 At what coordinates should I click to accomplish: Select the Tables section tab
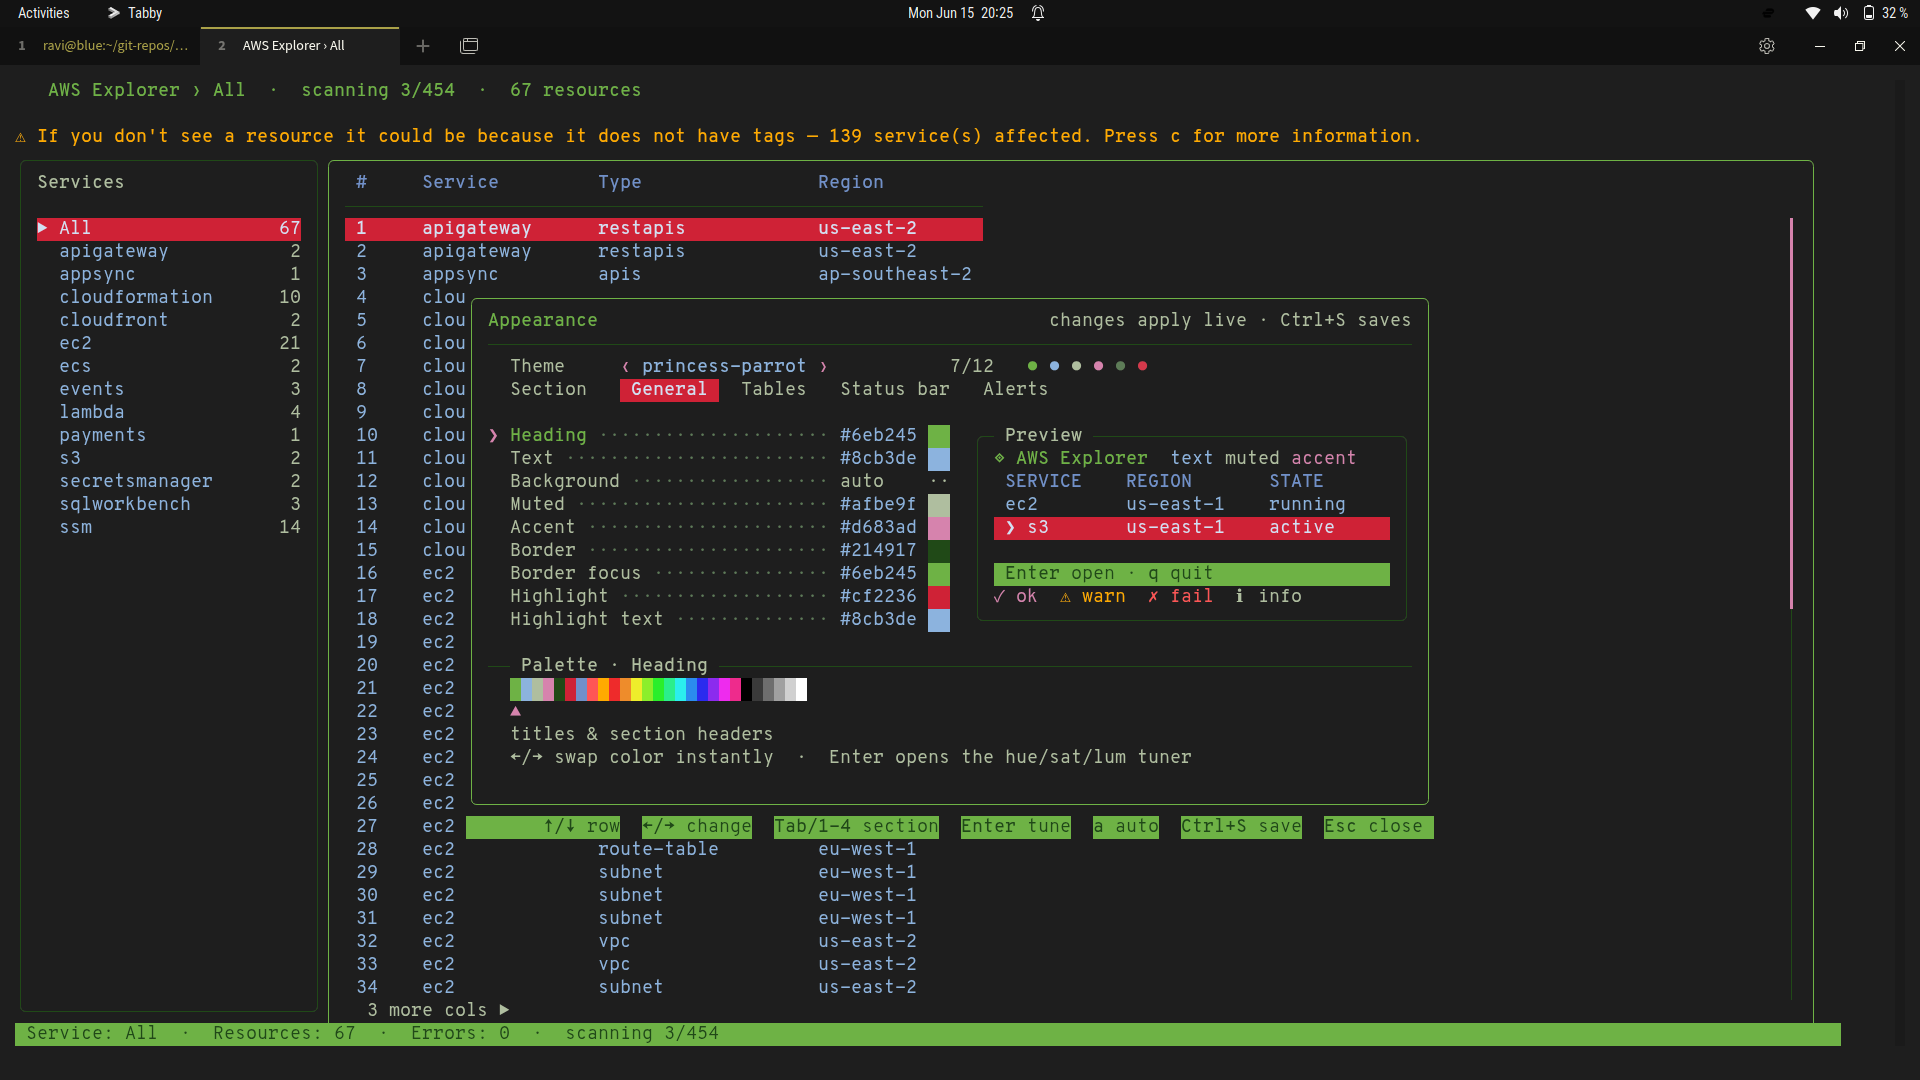pos(773,389)
